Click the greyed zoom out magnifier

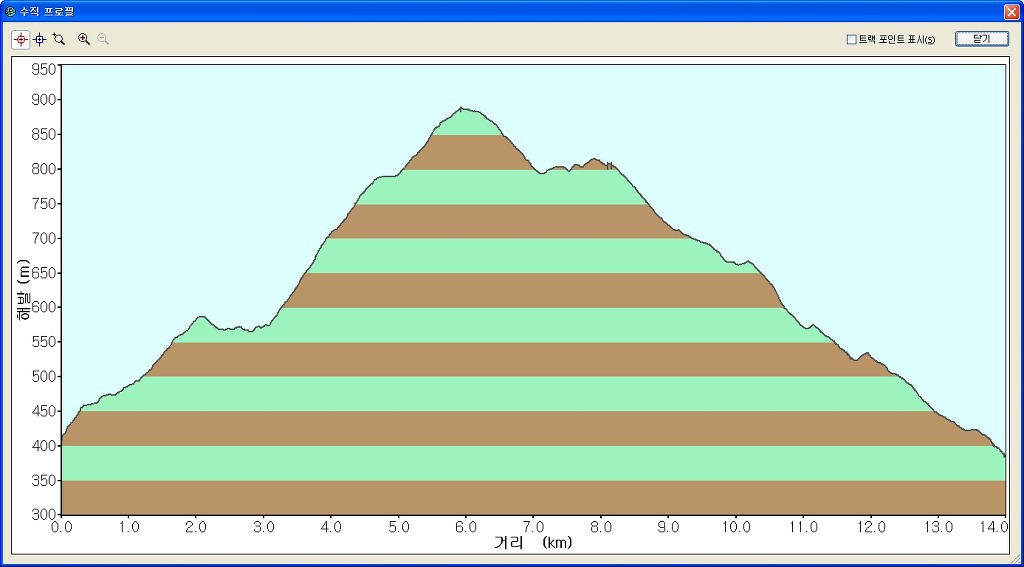[103, 39]
